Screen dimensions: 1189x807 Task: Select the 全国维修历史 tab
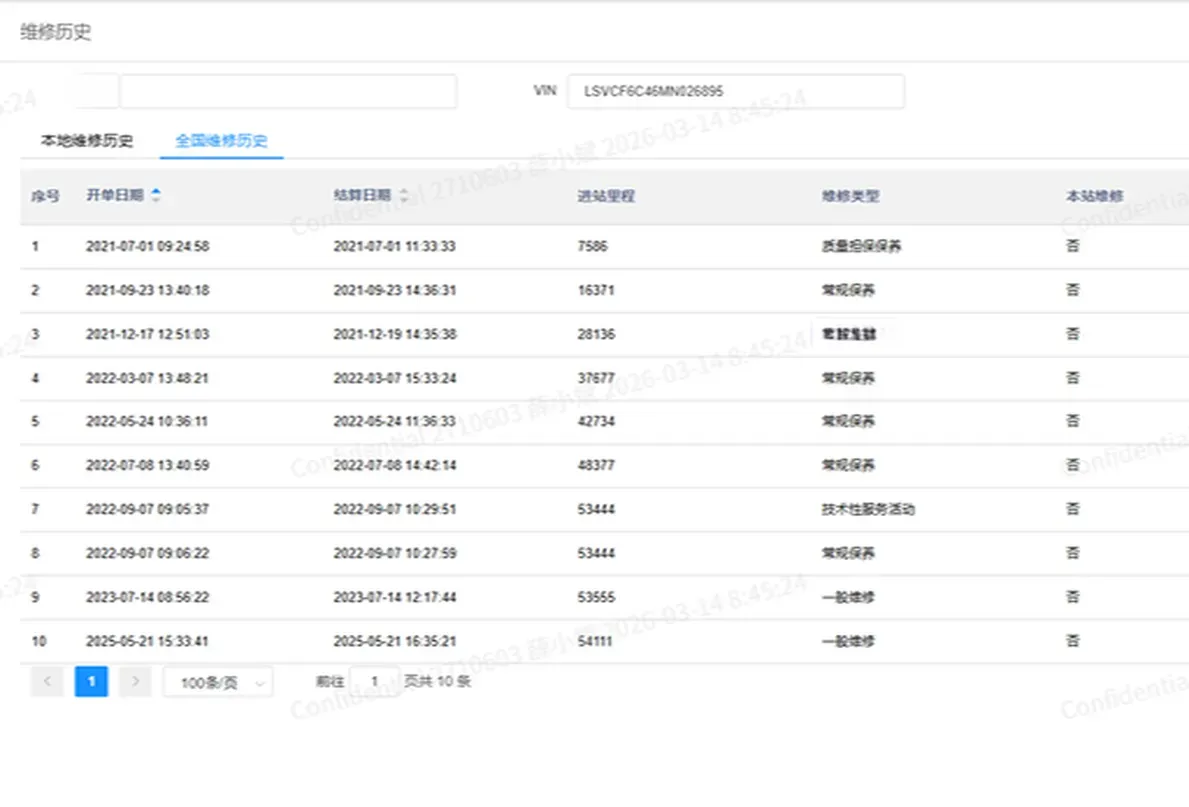click(x=221, y=141)
